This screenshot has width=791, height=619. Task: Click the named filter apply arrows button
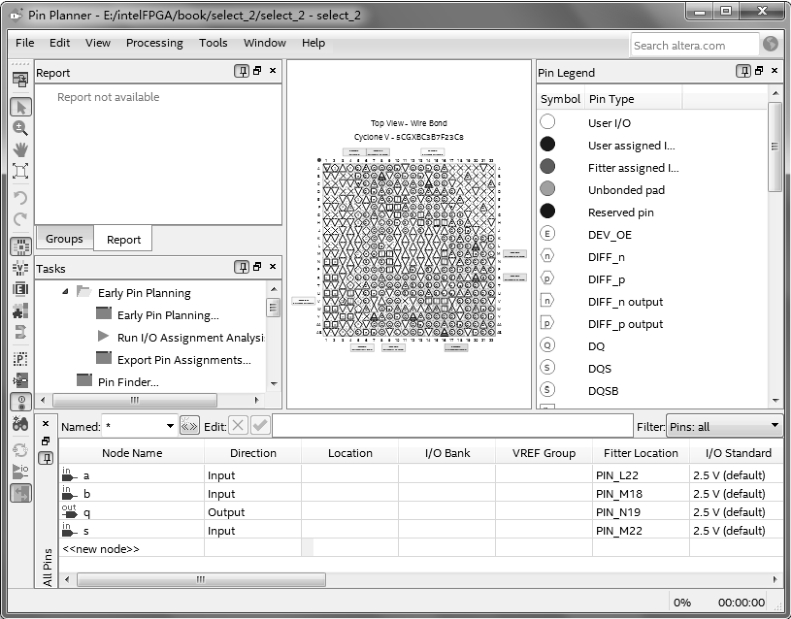pyautogui.click(x=189, y=426)
